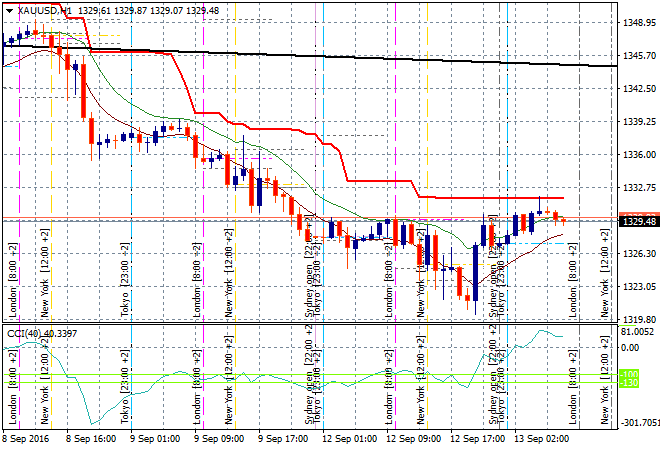Click the 1348.95 price scale label
Image resolution: width=660 pixels, height=450 pixels.
pos(637,22)
